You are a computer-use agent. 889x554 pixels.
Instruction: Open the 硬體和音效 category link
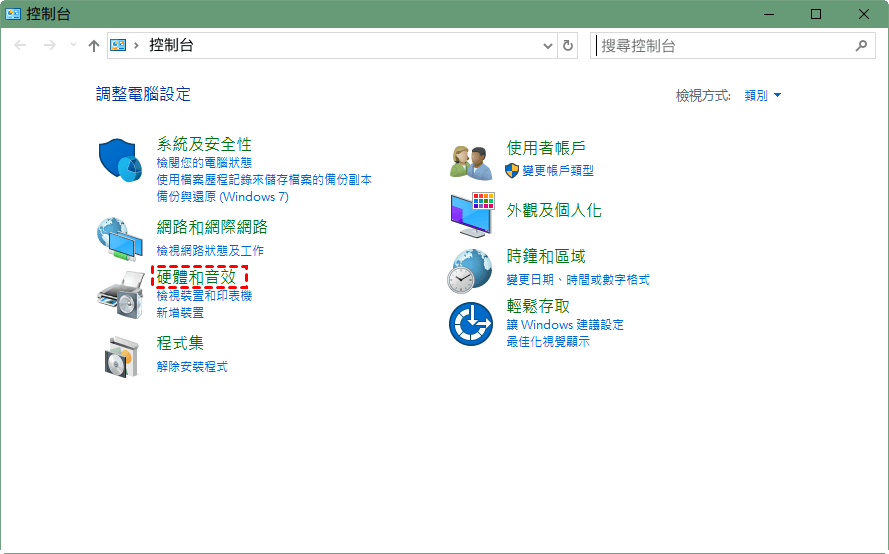point(196,277)
